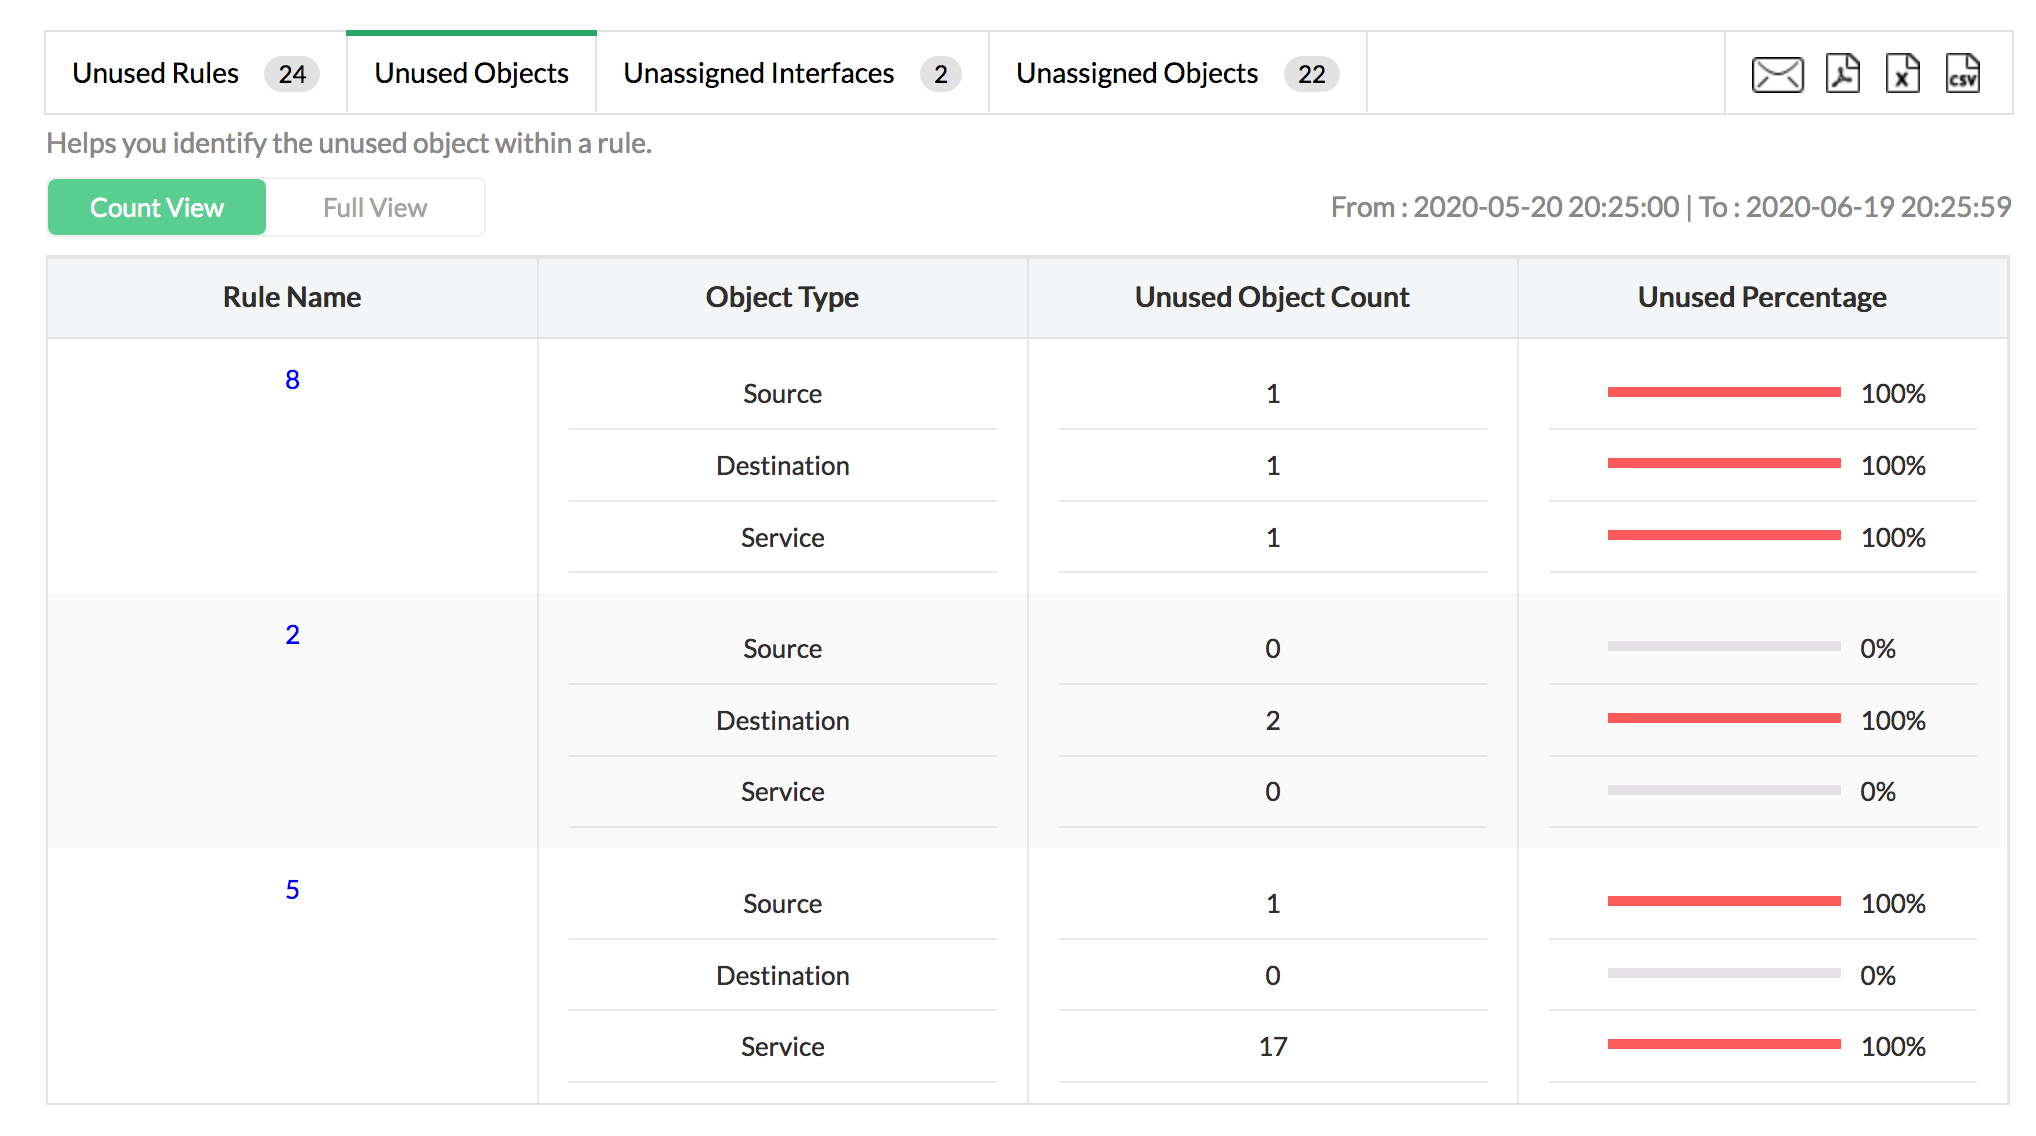Download the report as CSV
This screenshot has height=1136, width=2036.
(x=1963, y=72)
